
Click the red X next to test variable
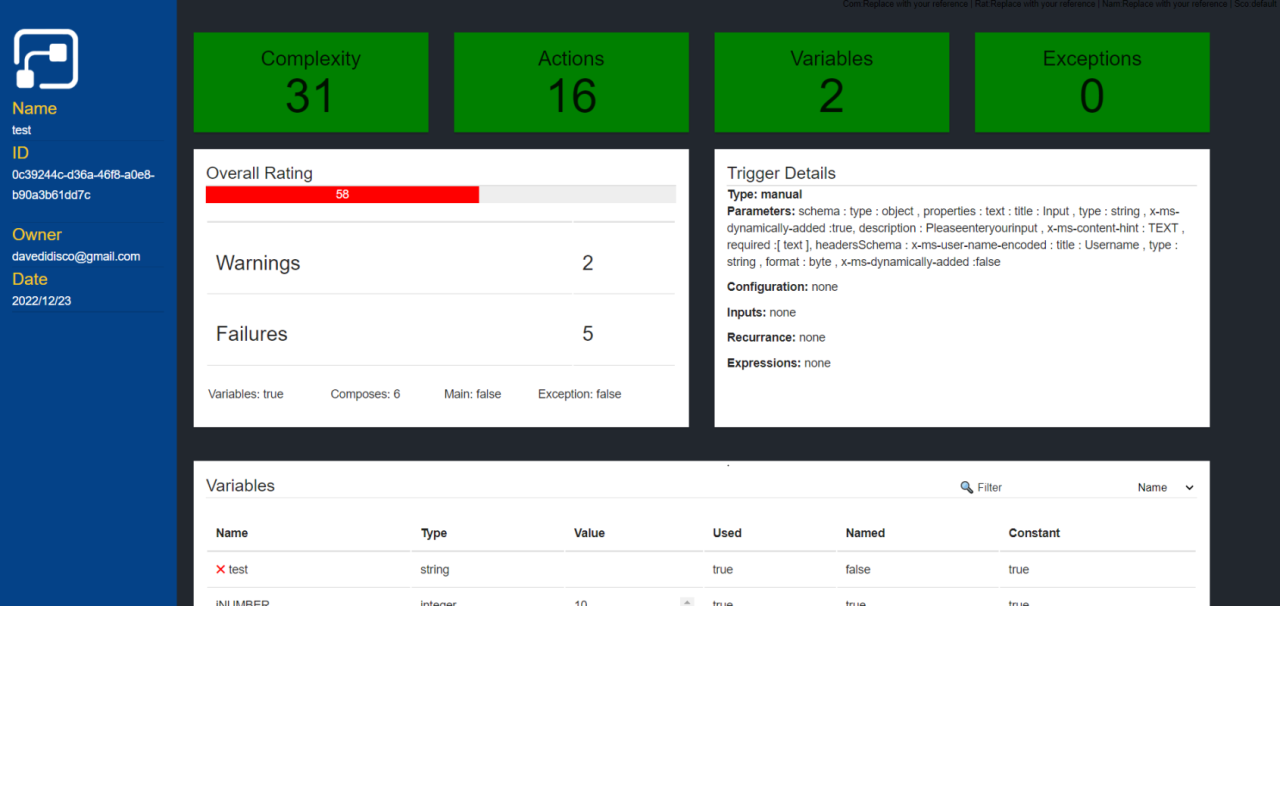click(x=221, y=569)
